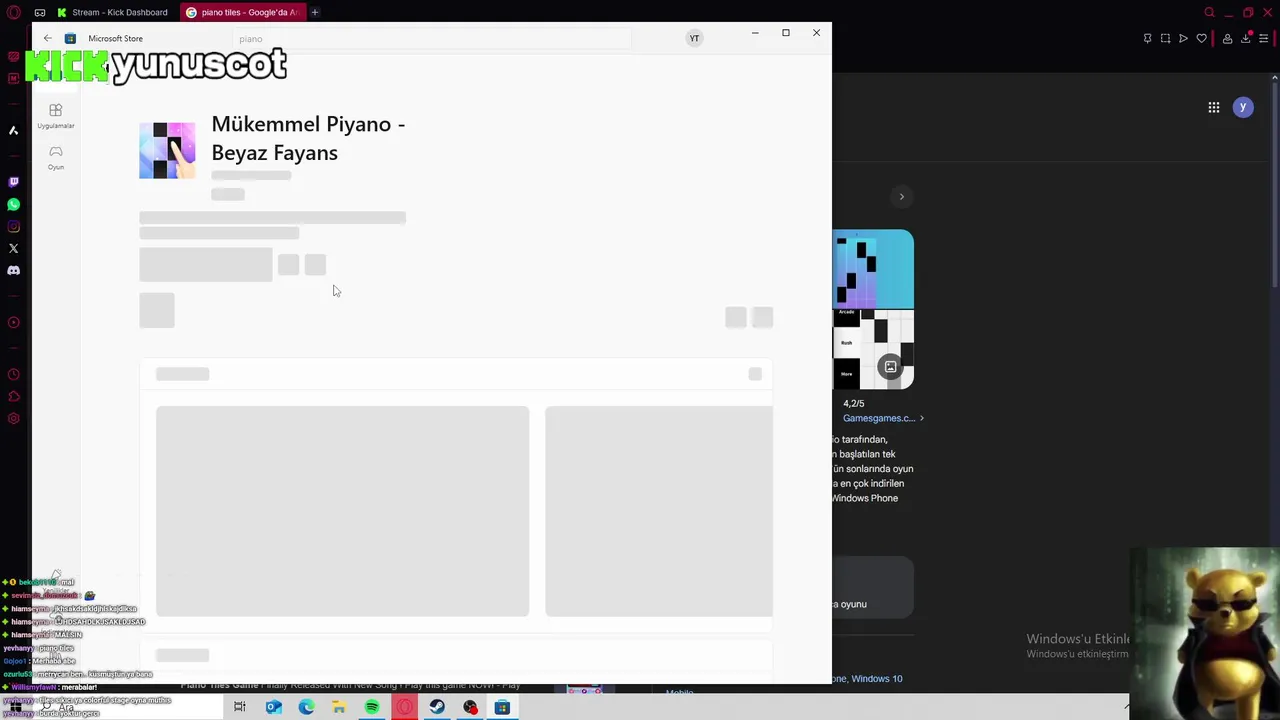This screenshot has height=720, width=1280.
Task: Open File Explorer from taskbar
Action: pyautogui.click(x=339, y=707)
